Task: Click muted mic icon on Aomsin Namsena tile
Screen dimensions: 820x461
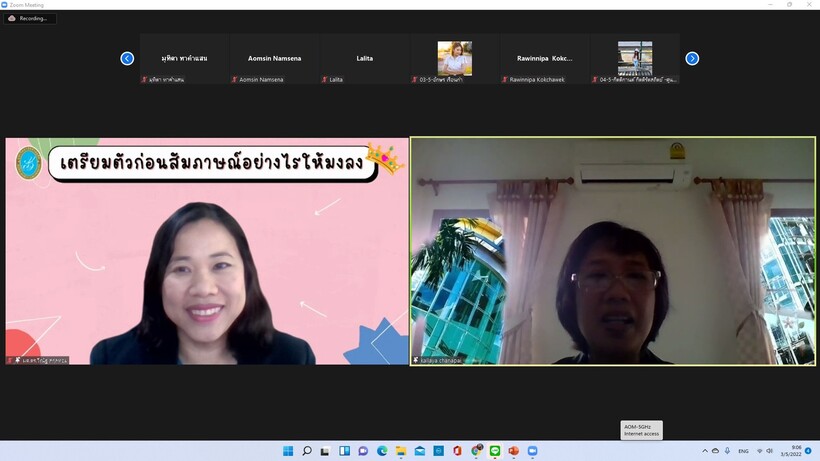Action: pyautogui.click(x=234, y=79)
